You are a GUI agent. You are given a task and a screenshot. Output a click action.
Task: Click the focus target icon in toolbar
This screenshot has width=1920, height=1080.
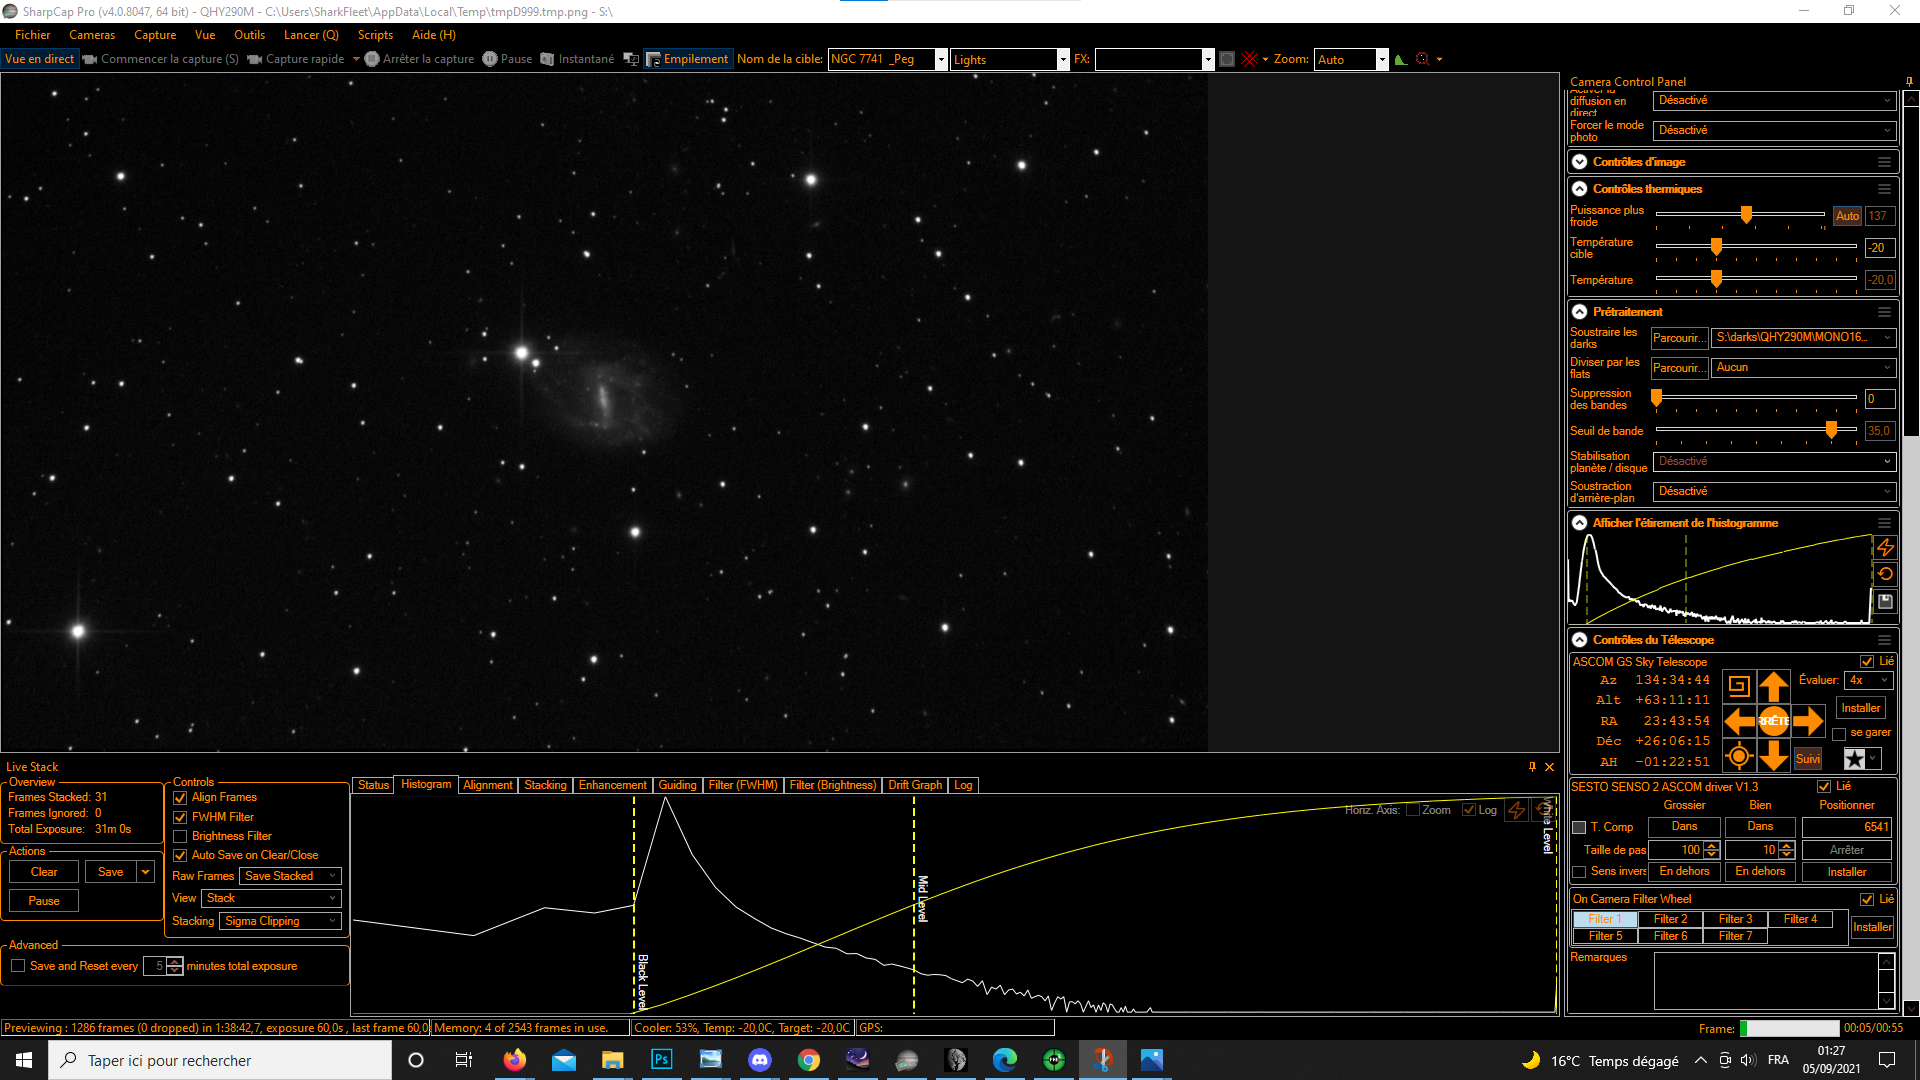click(x=1423, y=59)
